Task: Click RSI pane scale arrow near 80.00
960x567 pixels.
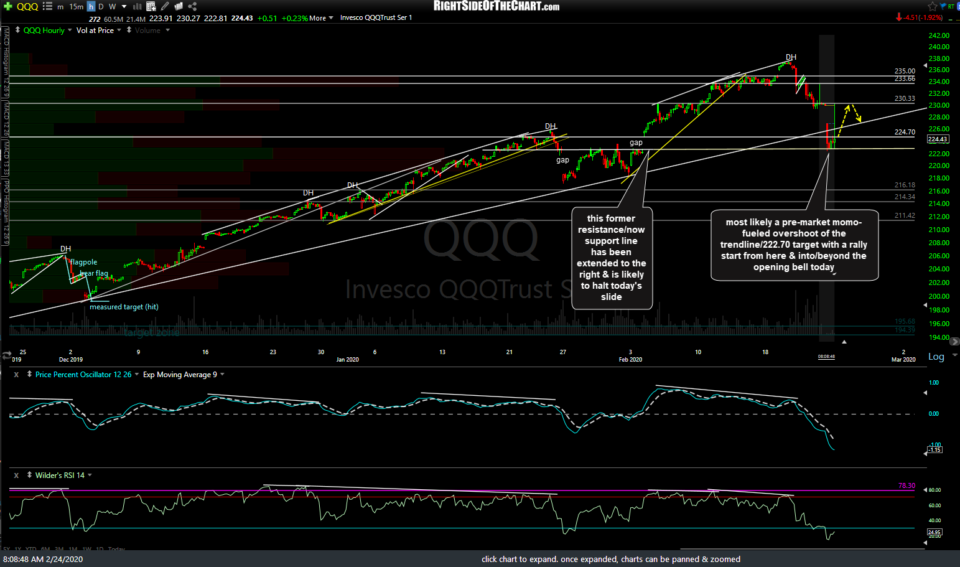Action: 925,490
